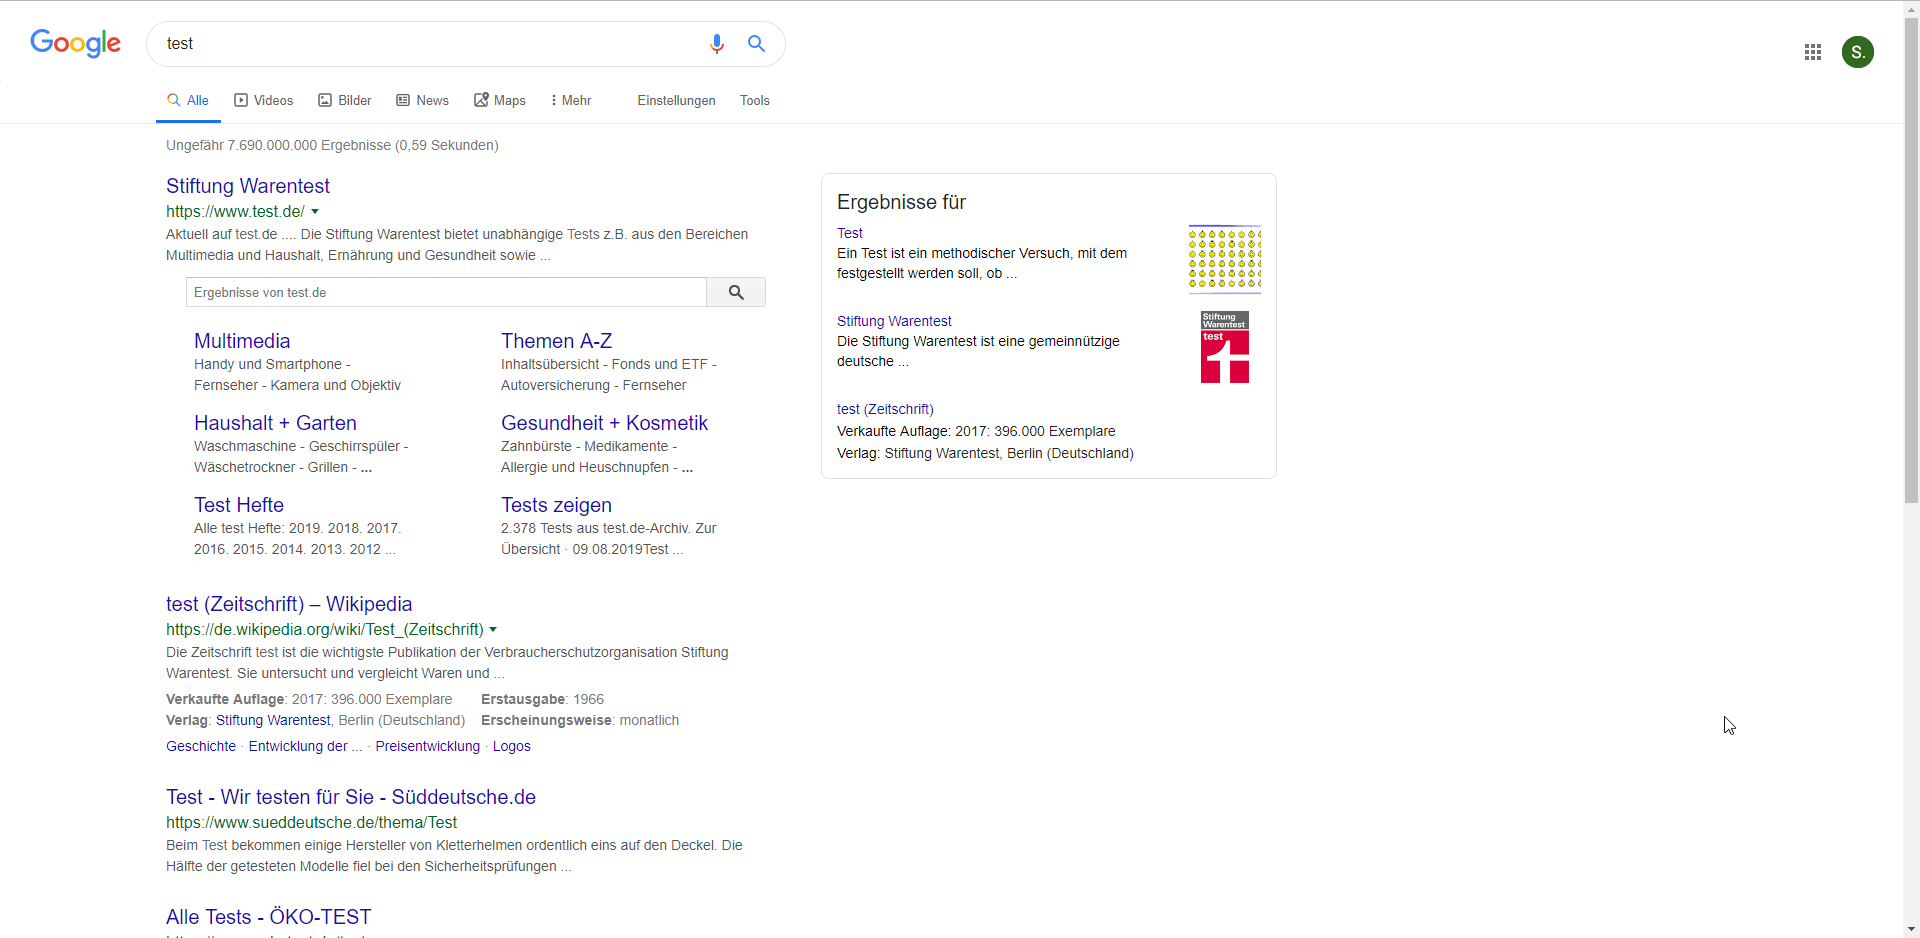
Task: Open the Mehr menu
Action: (x=571, y=100)
